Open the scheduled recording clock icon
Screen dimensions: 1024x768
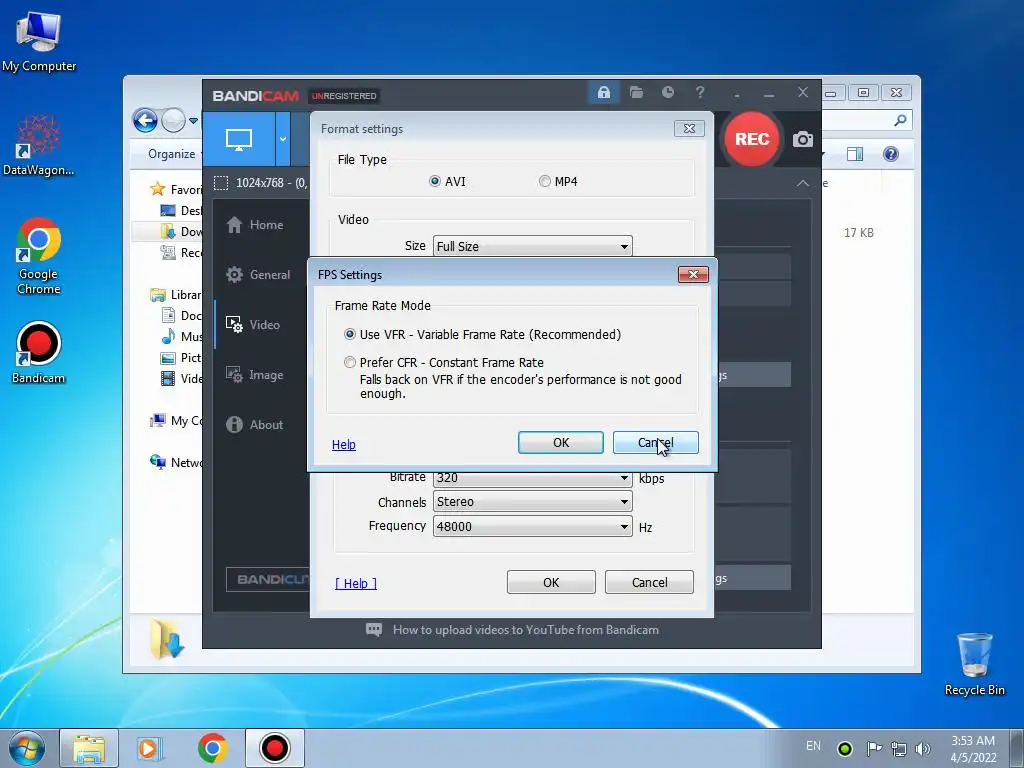tap(667, 92)
